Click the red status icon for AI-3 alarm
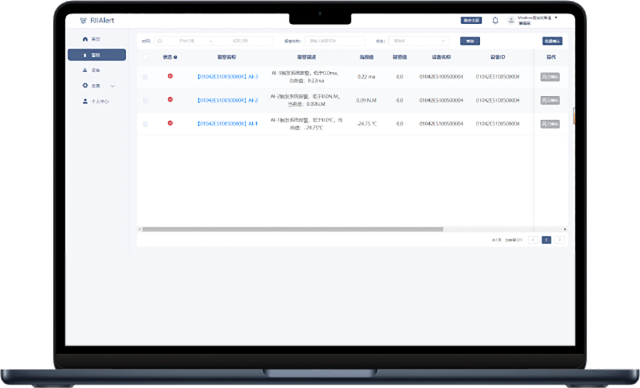Screen dimensions: 640x388 (170, 76)
